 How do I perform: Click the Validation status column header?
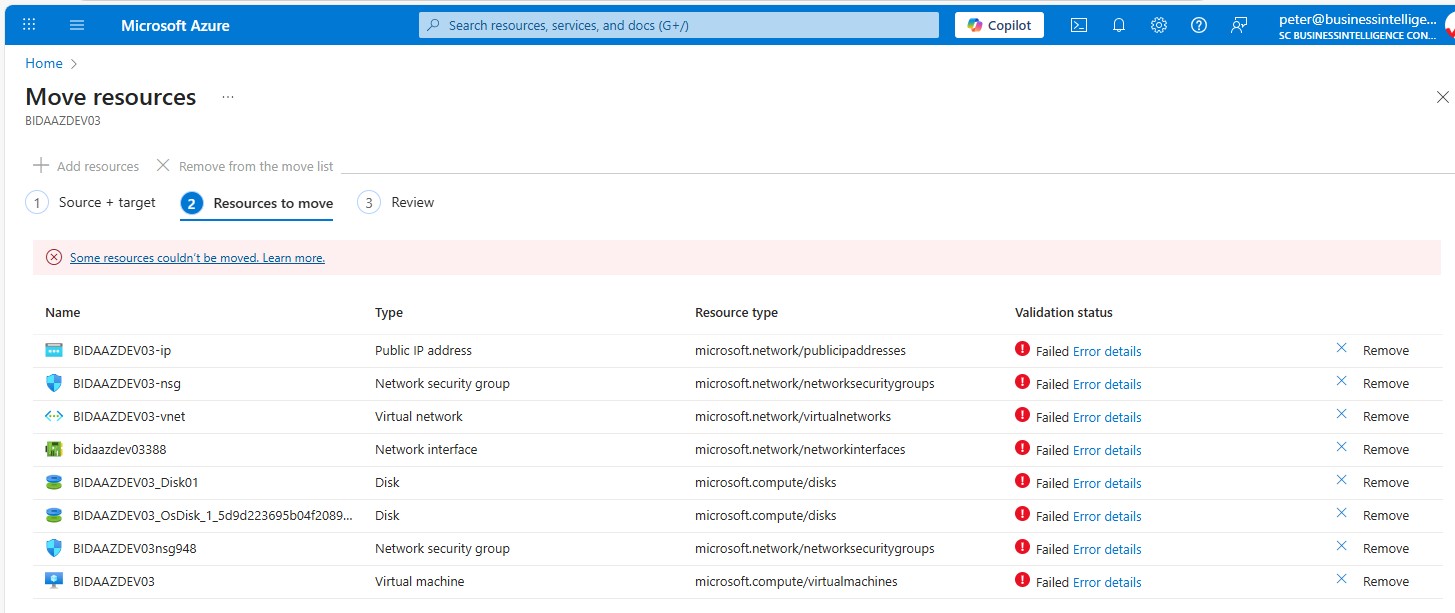1064,312
